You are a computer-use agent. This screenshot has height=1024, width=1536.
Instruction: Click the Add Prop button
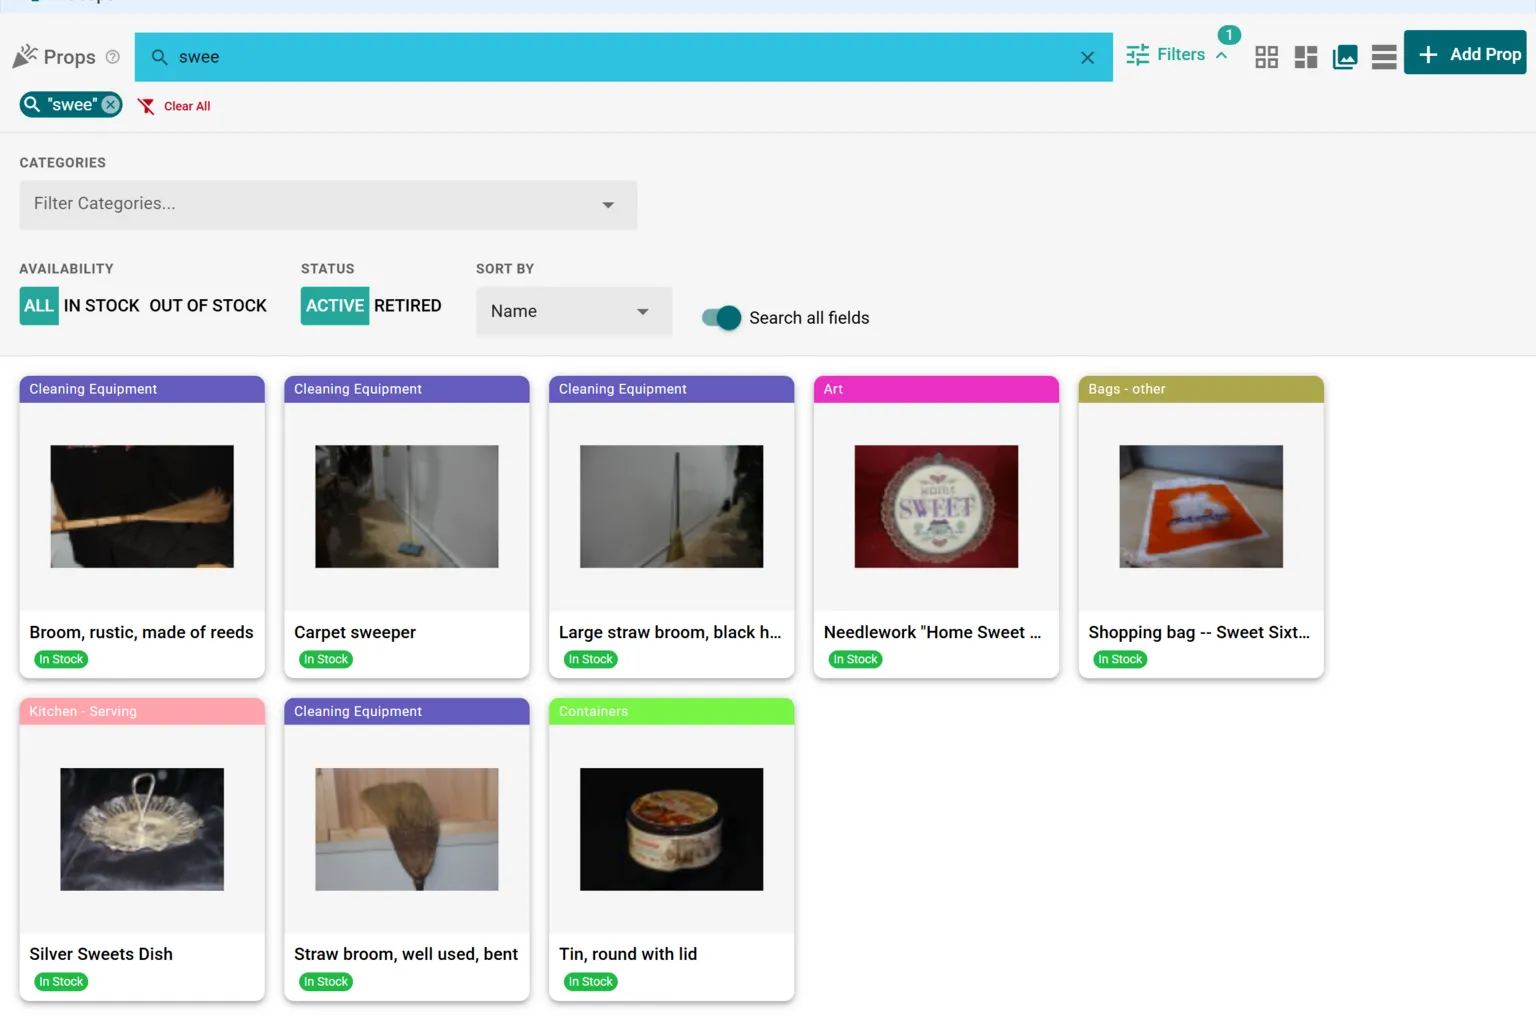coord(1464,53)
